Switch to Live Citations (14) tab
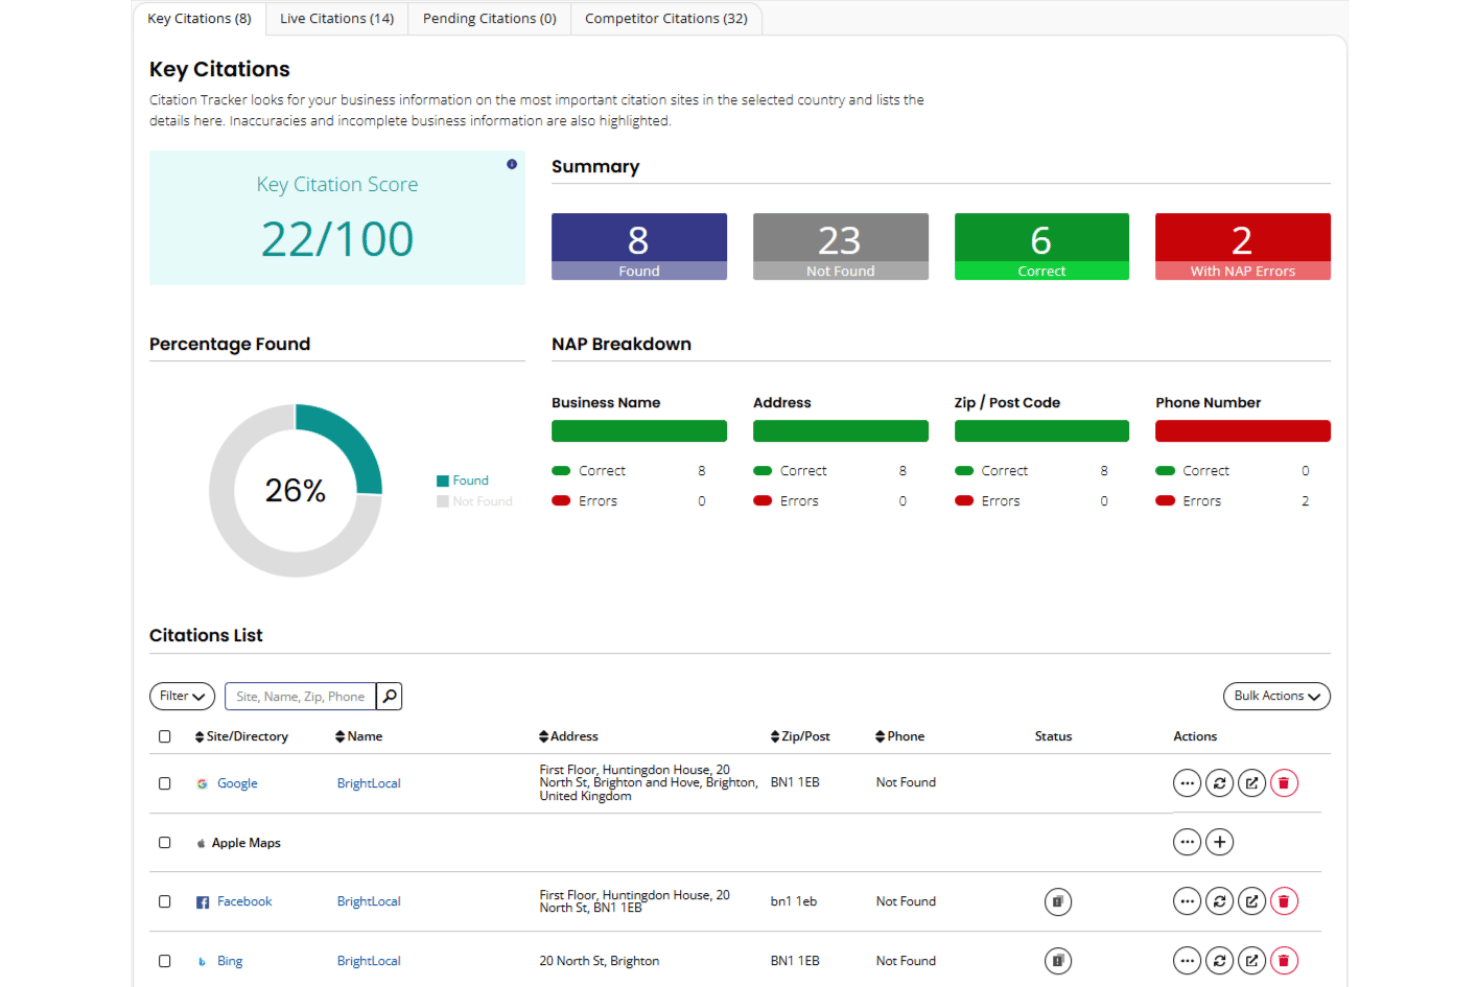This screenshot has width=1480, height=987. [337, 19]
